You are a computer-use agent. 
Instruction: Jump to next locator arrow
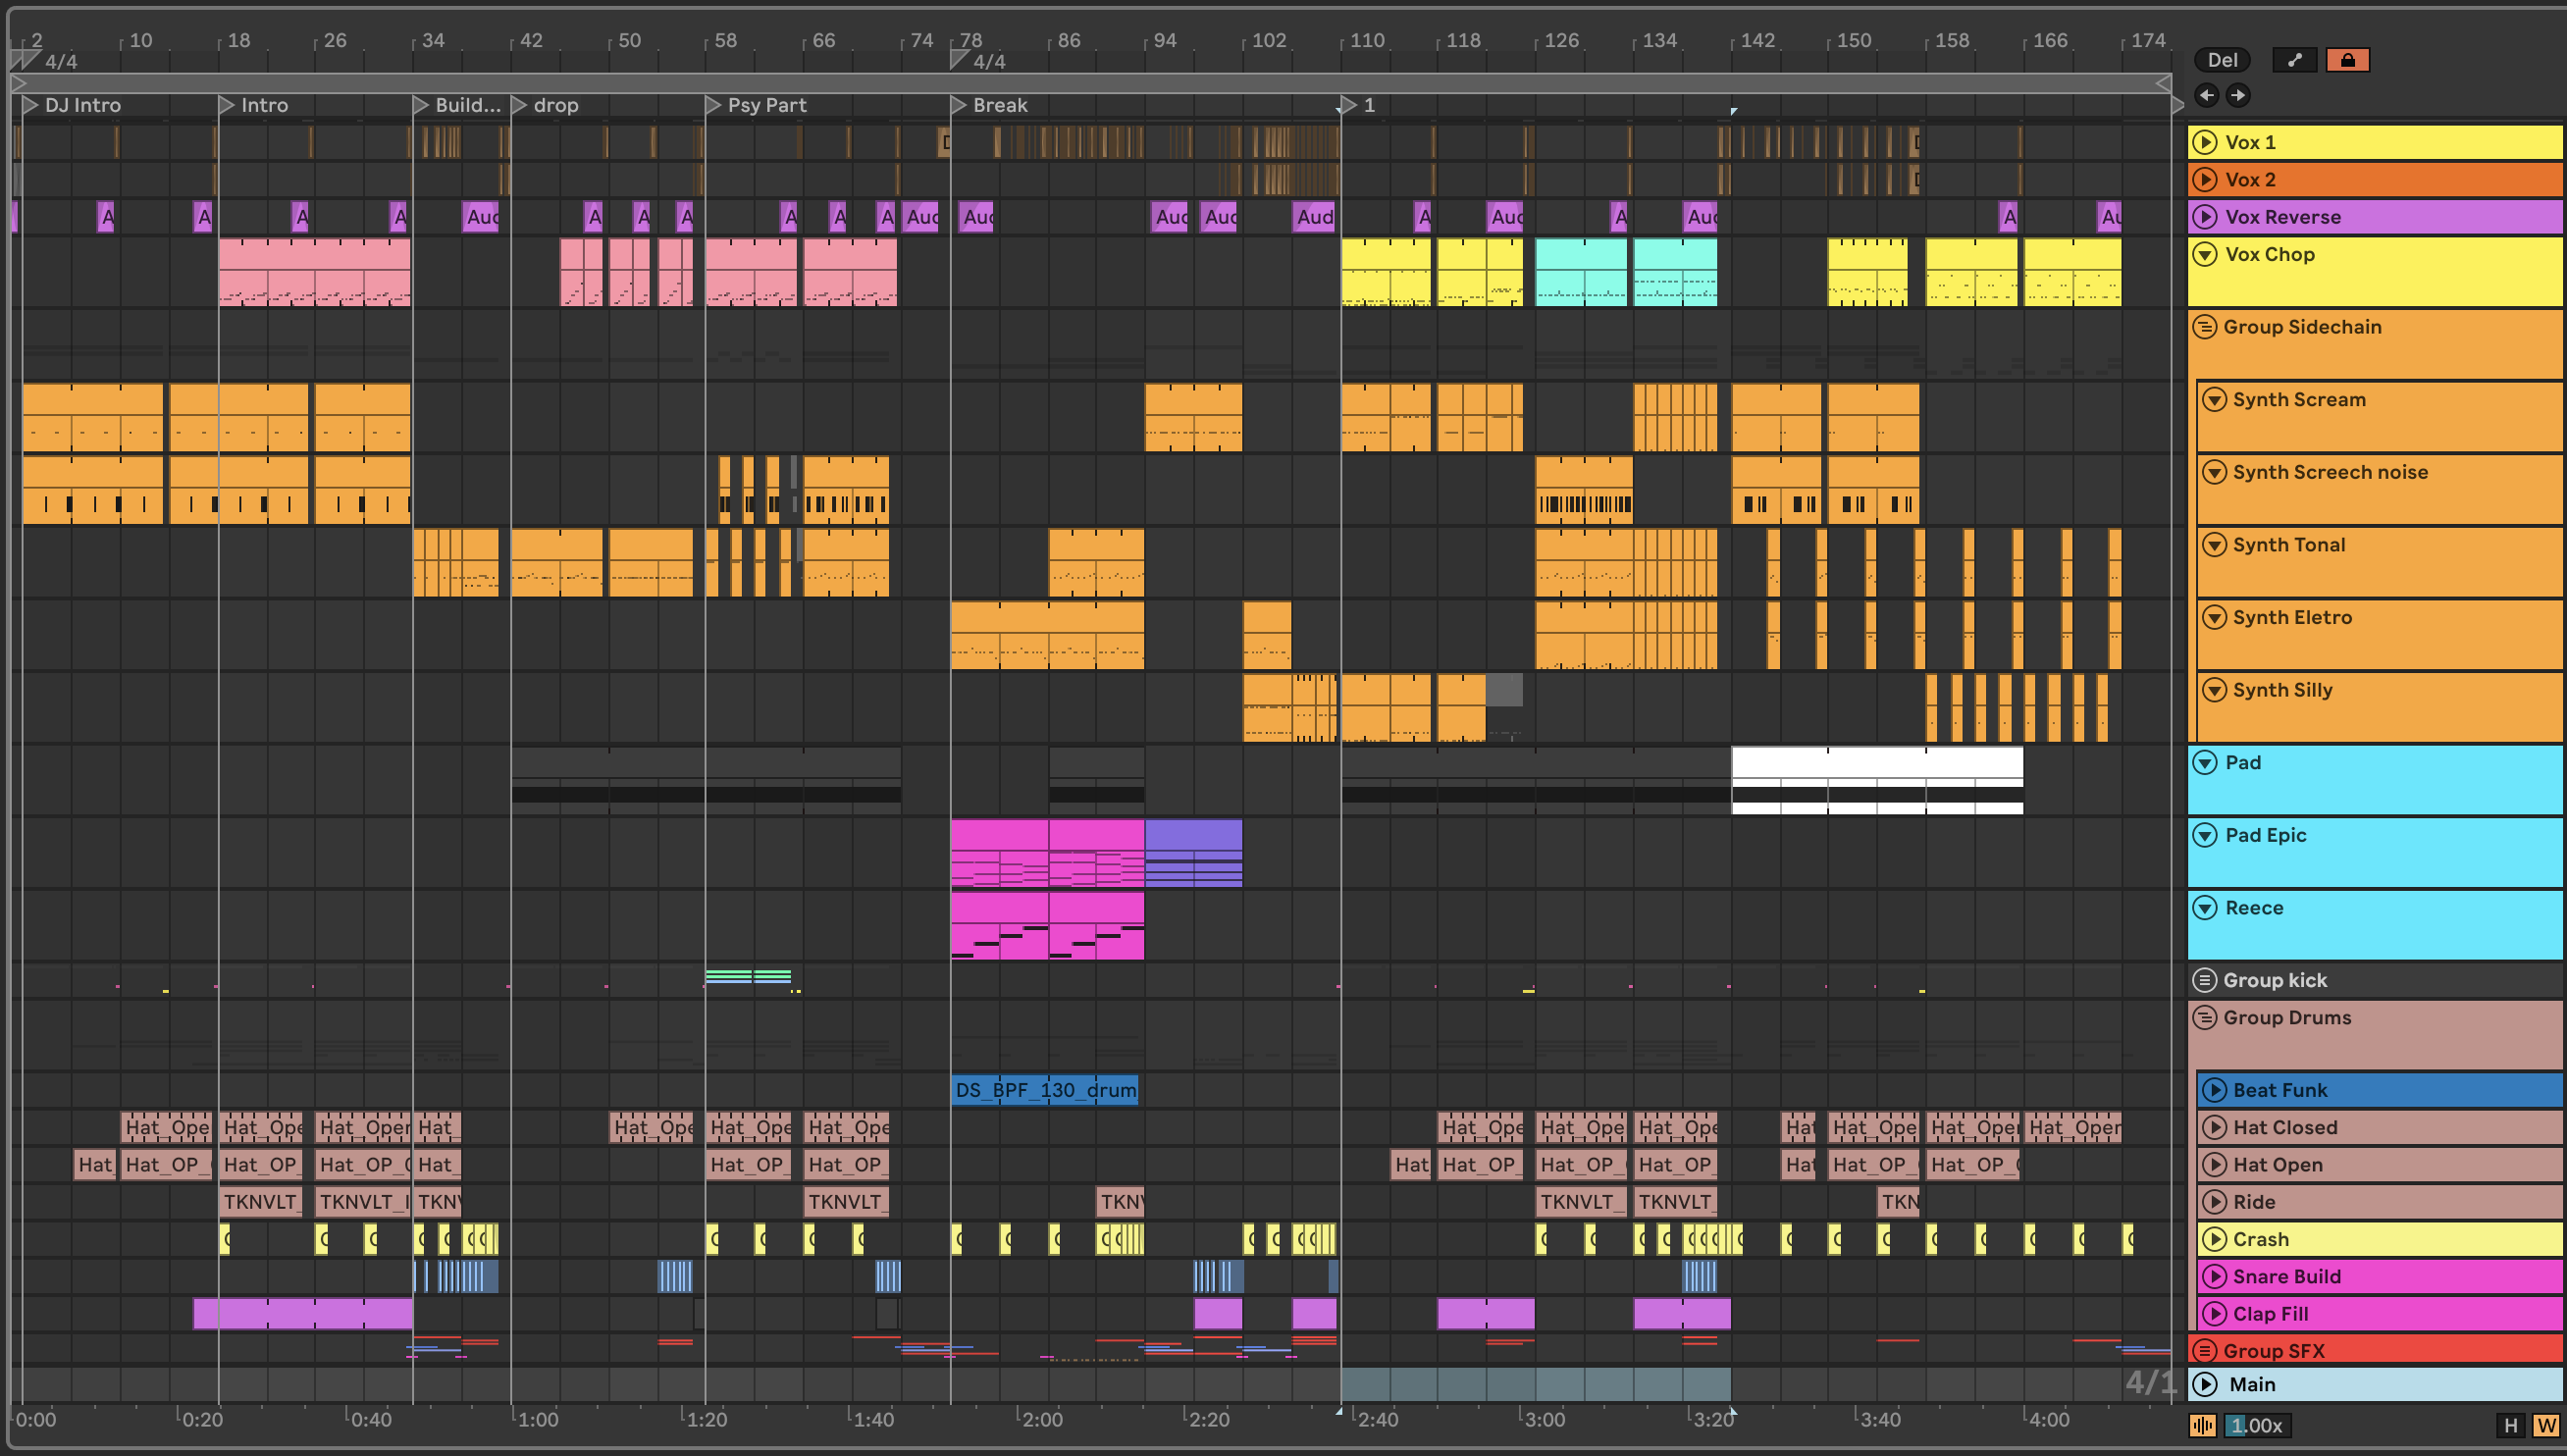point(2238,95)
